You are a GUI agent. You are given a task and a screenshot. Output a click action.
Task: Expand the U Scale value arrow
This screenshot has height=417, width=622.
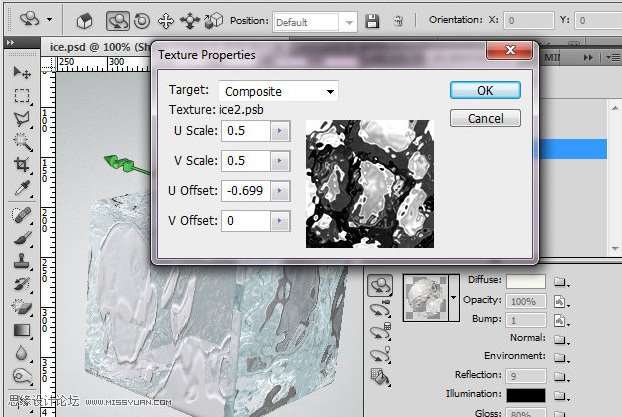click(280, 131)
